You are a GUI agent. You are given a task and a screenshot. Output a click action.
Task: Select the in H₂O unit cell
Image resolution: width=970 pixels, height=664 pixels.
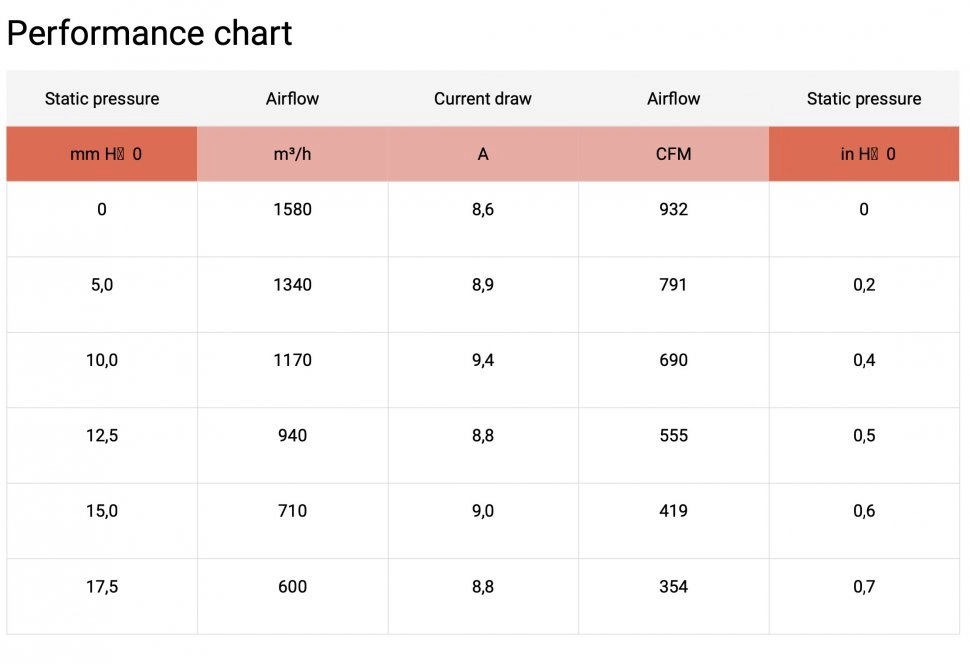click(x=864, y=155)
